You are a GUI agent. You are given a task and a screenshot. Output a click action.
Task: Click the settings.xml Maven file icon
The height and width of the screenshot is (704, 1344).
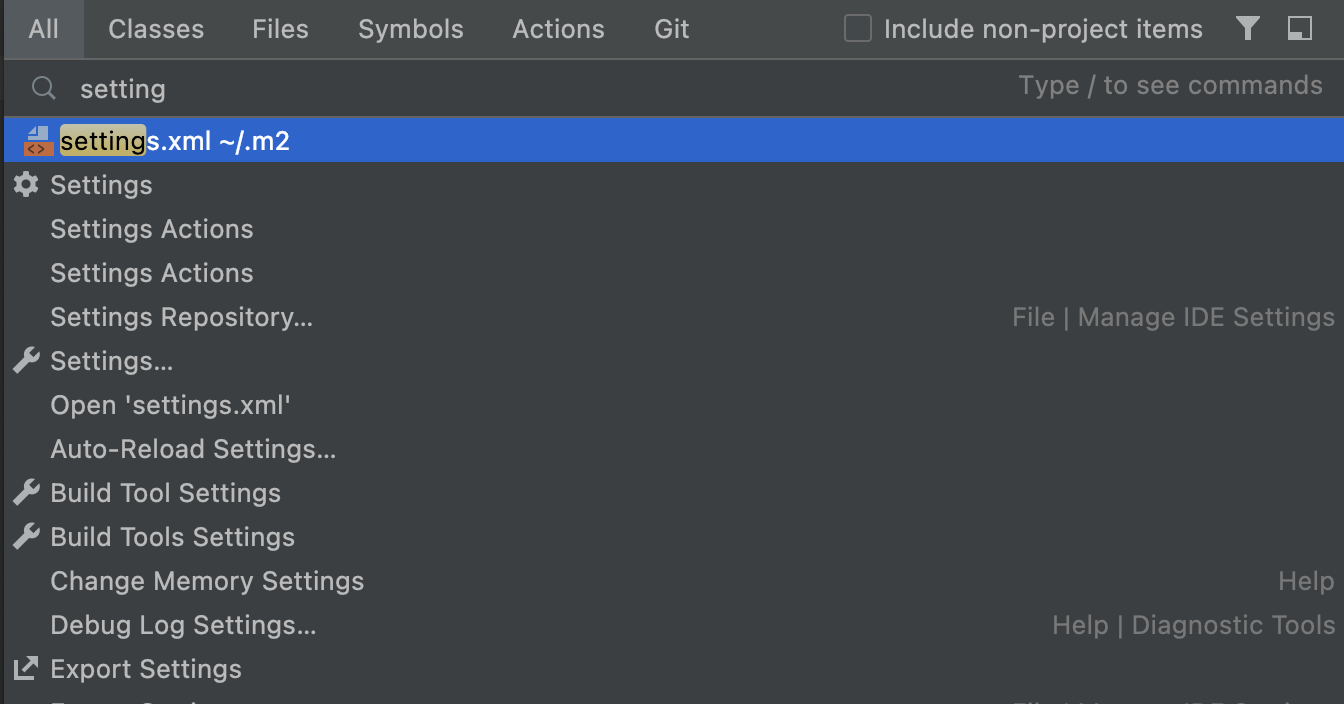[x=38, y=141]
